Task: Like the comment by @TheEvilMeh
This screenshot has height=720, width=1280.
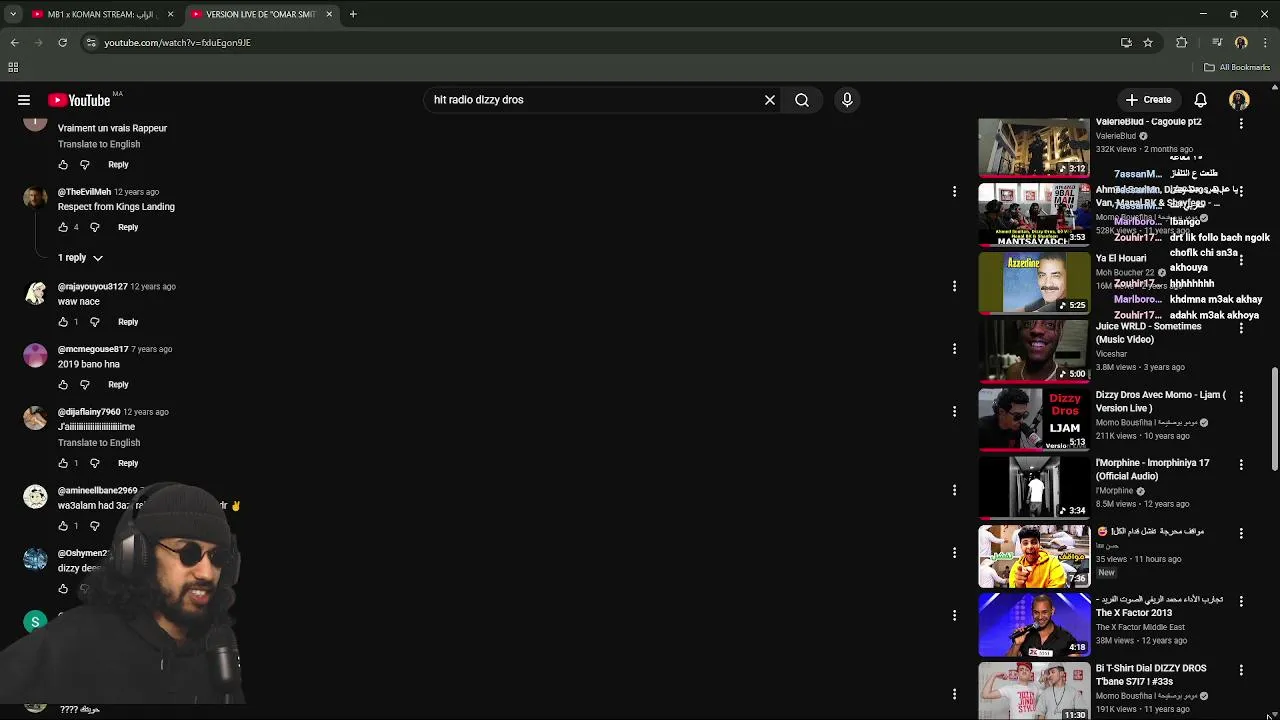Action: (63, 227)
